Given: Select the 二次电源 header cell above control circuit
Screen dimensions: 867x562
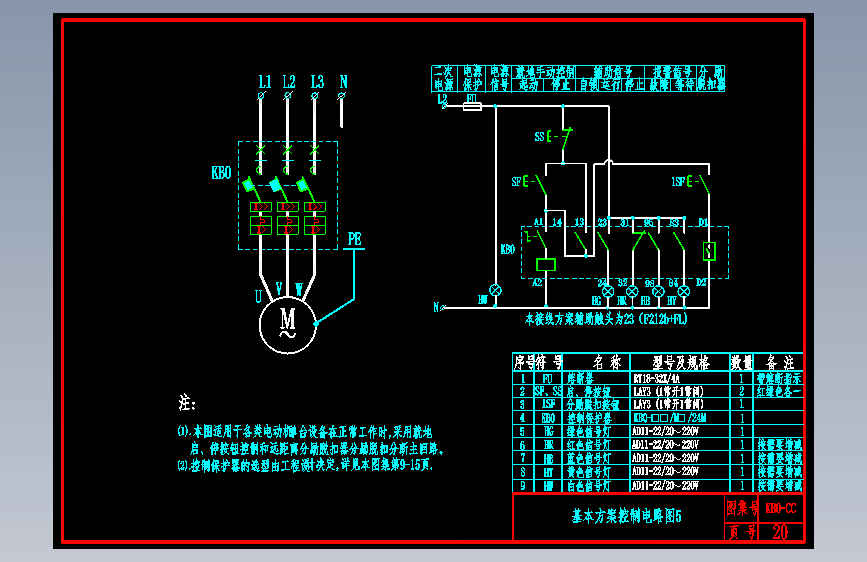Looking at the screenshot, I should pos(445,78).
